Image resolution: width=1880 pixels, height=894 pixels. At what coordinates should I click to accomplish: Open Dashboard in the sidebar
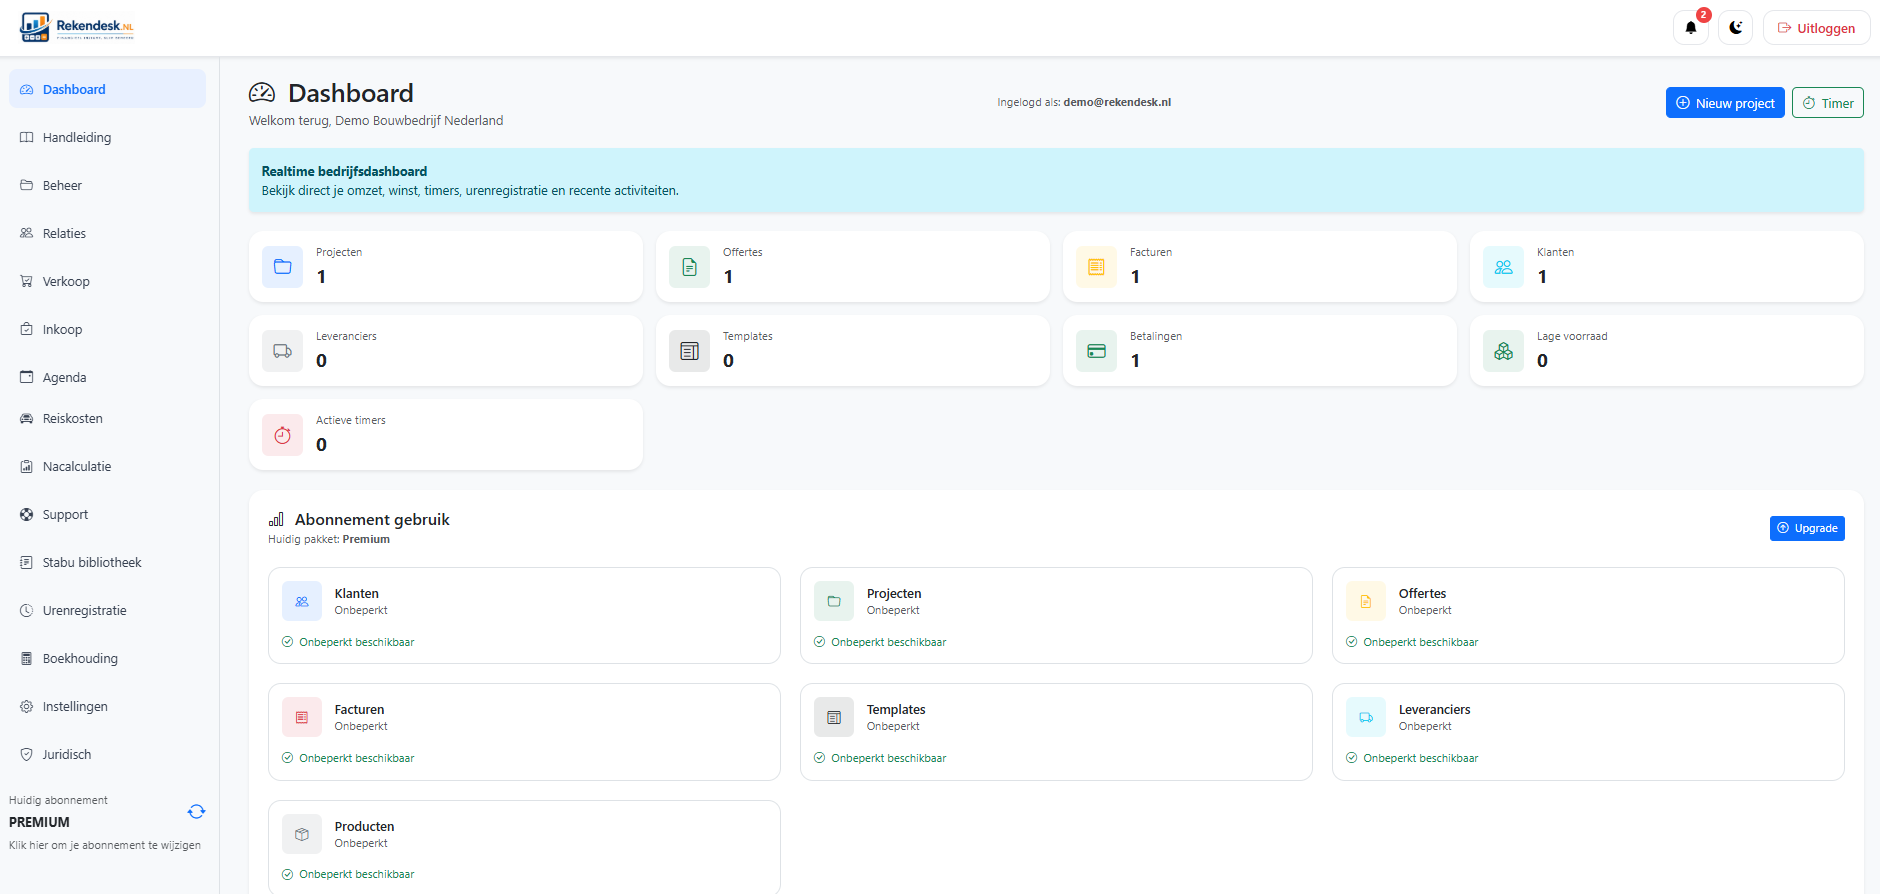(x=107, y=89)
